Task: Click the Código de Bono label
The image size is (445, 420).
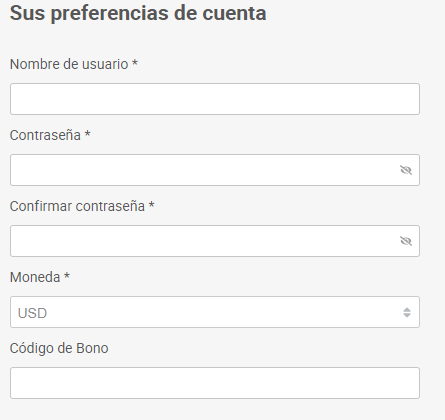Action: tap(59, 348)
